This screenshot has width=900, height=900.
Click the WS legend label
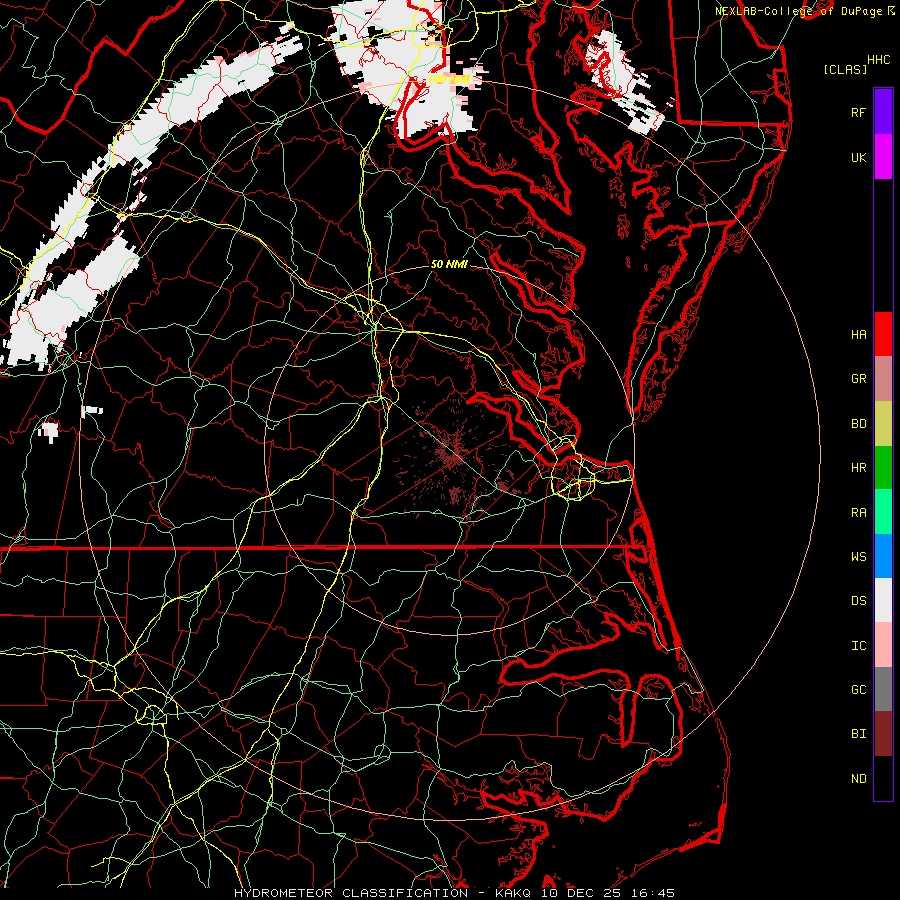coord(859,557)
